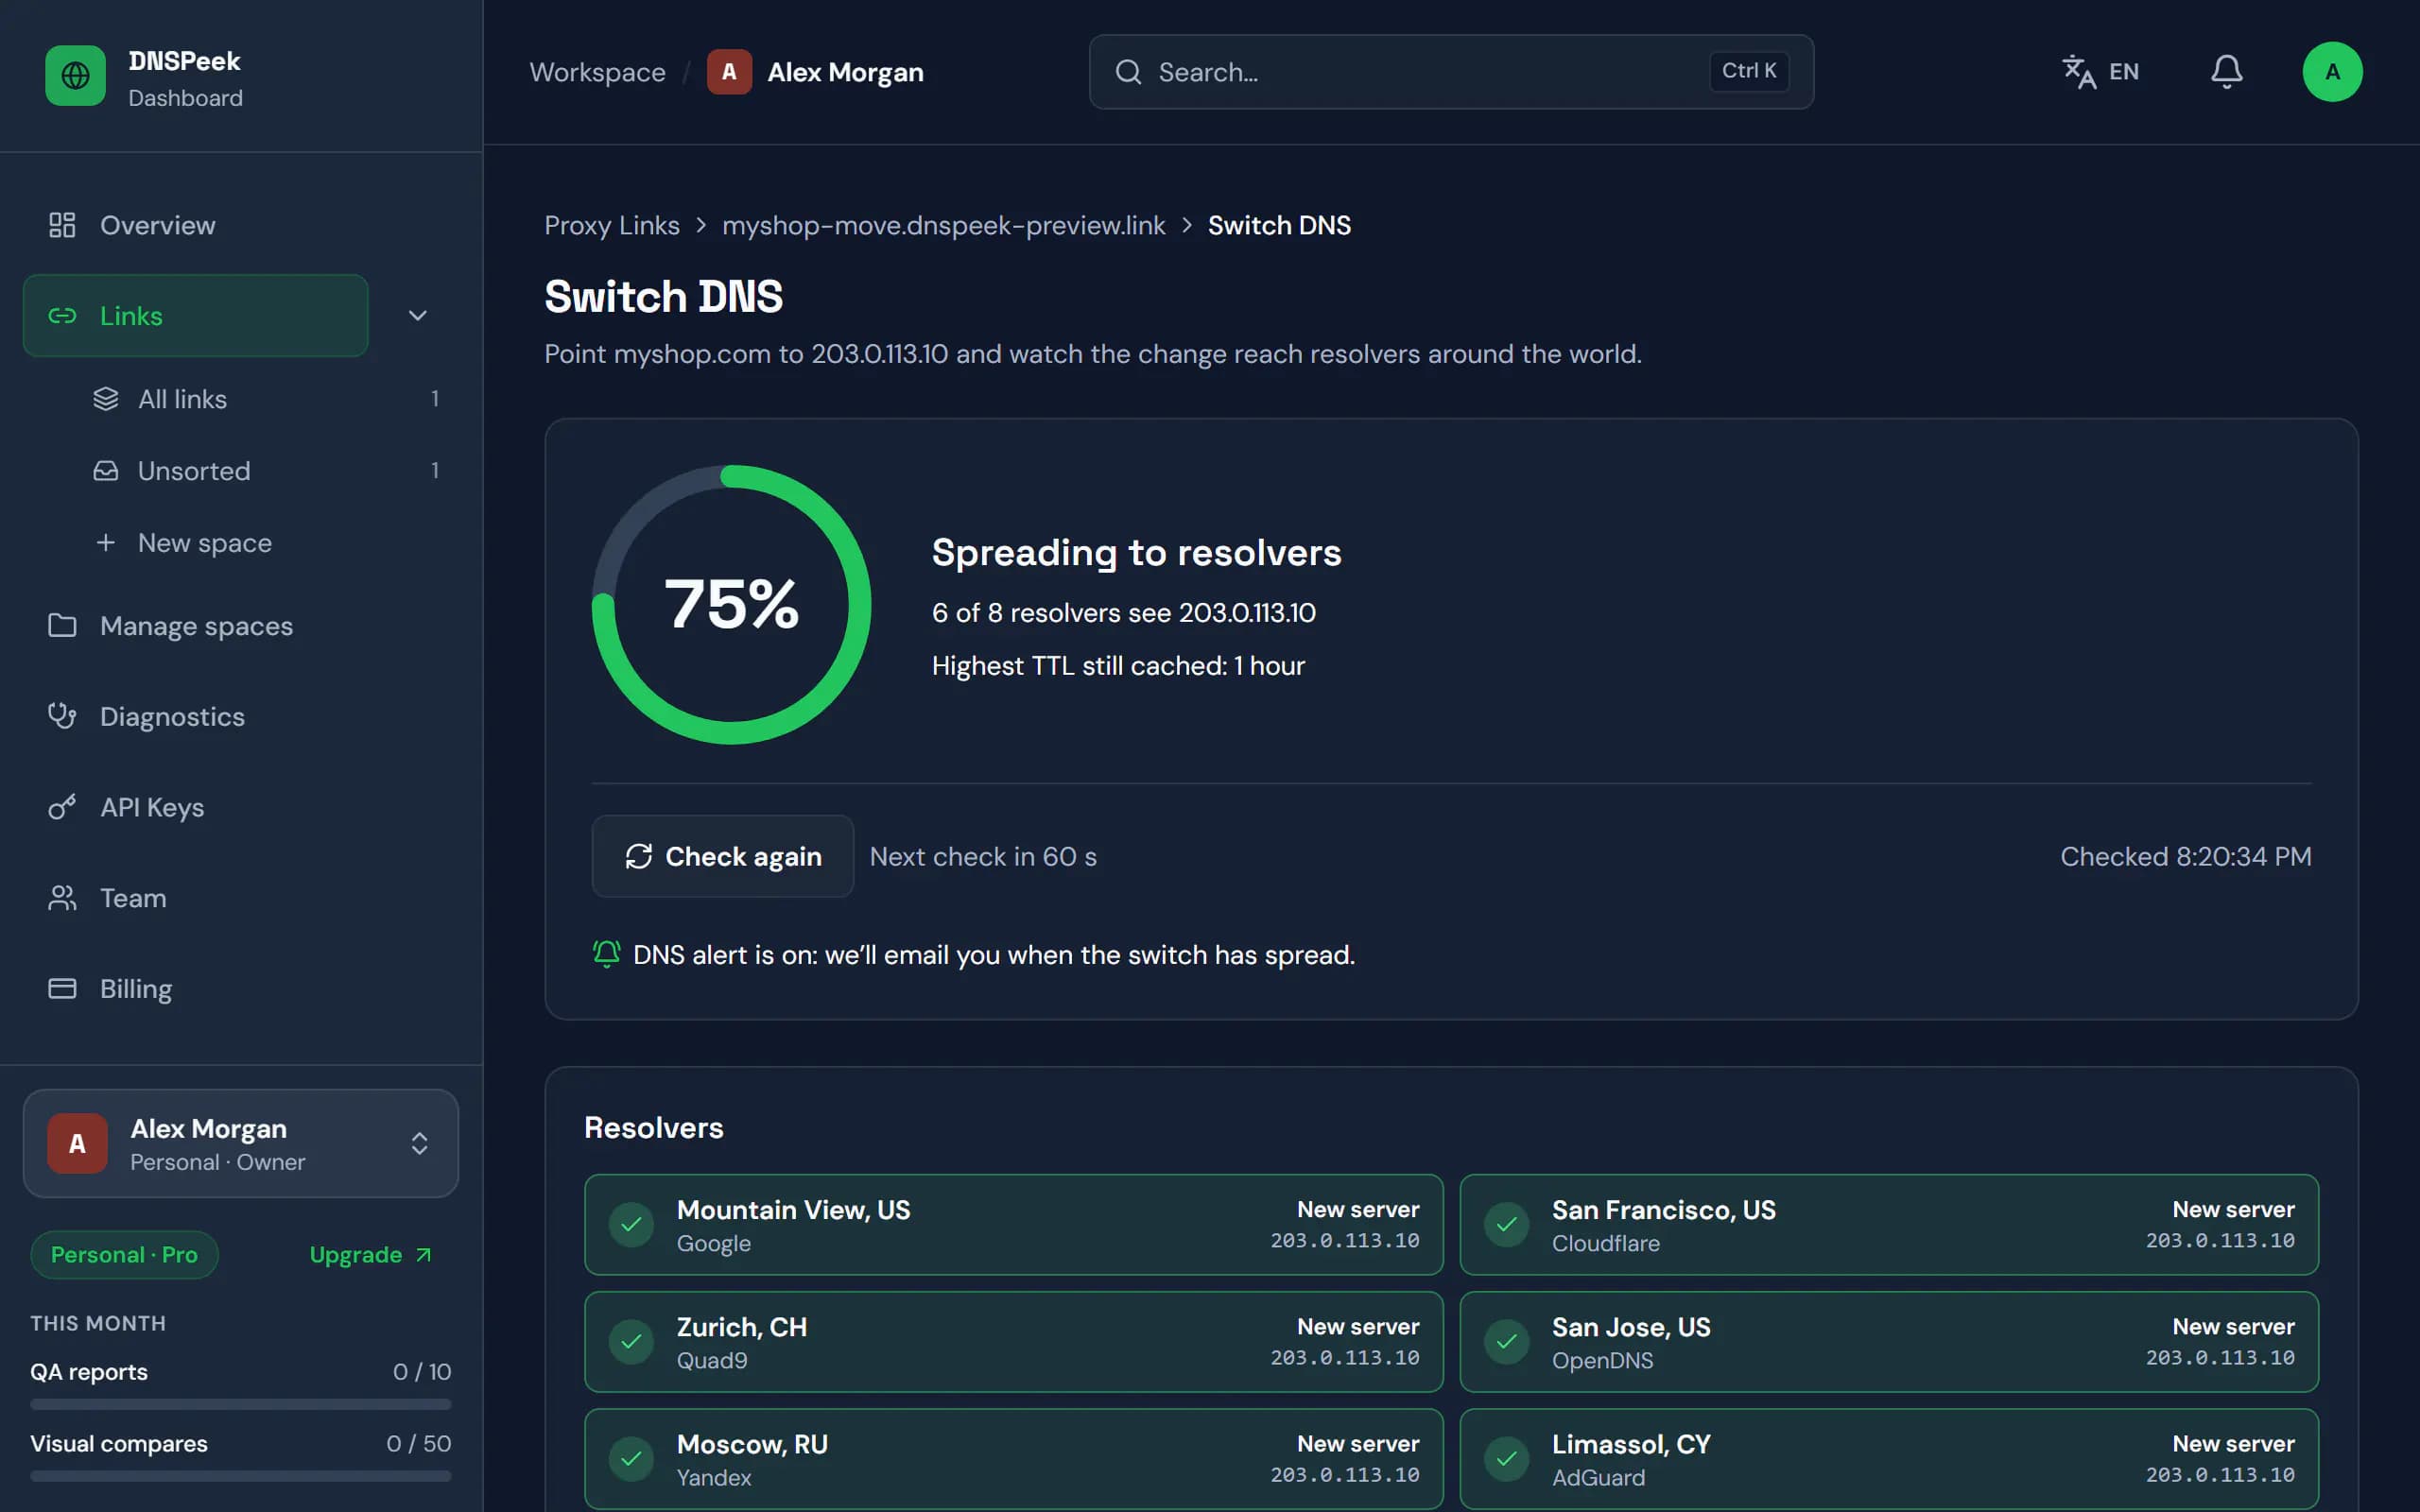Screen dimensions: 2420x1512
Task: Click the API Keys key icon
Action: (x=62, y=807)
